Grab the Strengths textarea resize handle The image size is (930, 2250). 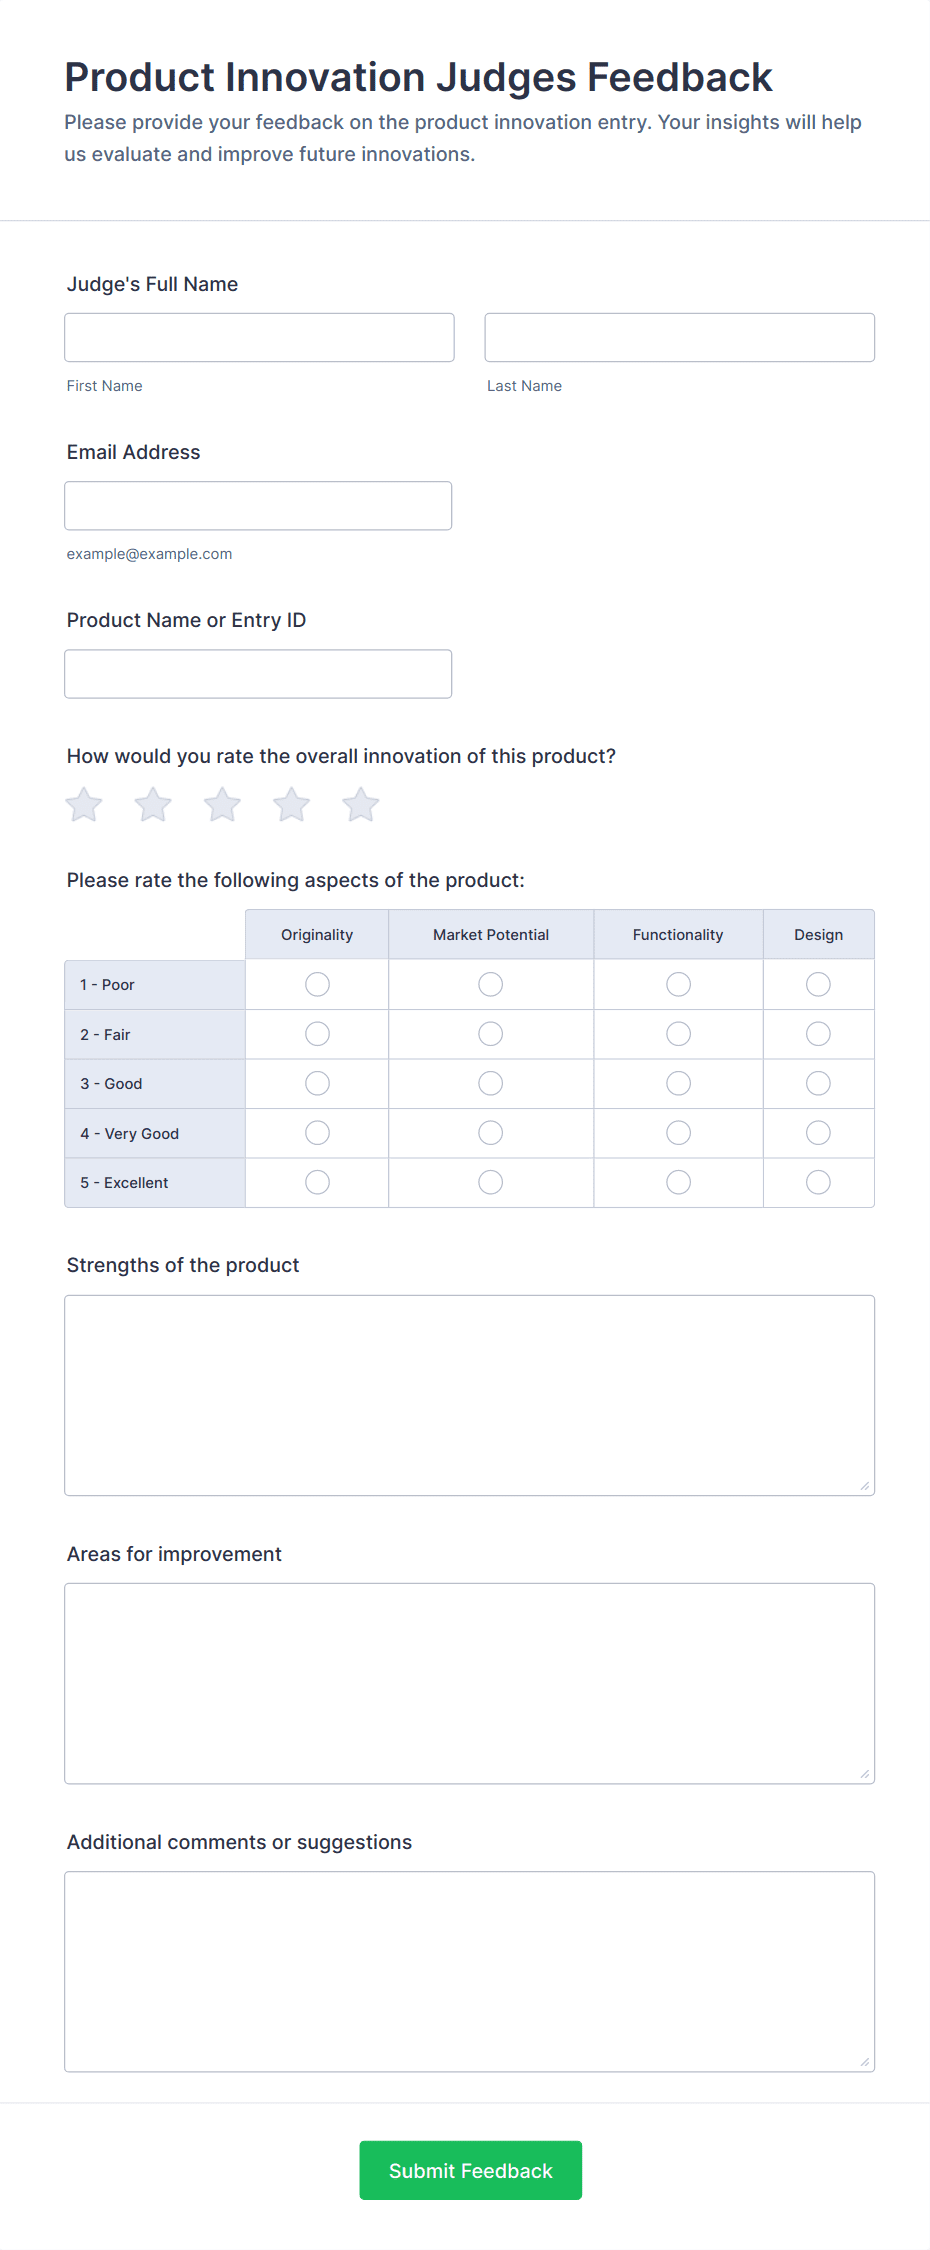pyautogui.click(x=865, y=1486)
